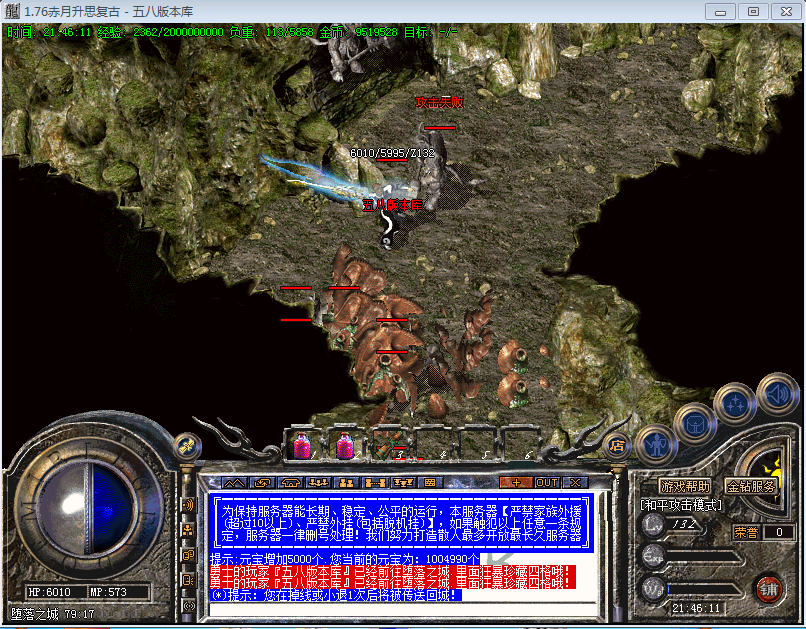This screenshot has height=629, width=806.
Task: Toggle the sound-wave shout channel icon
Action: pos(188,505)
